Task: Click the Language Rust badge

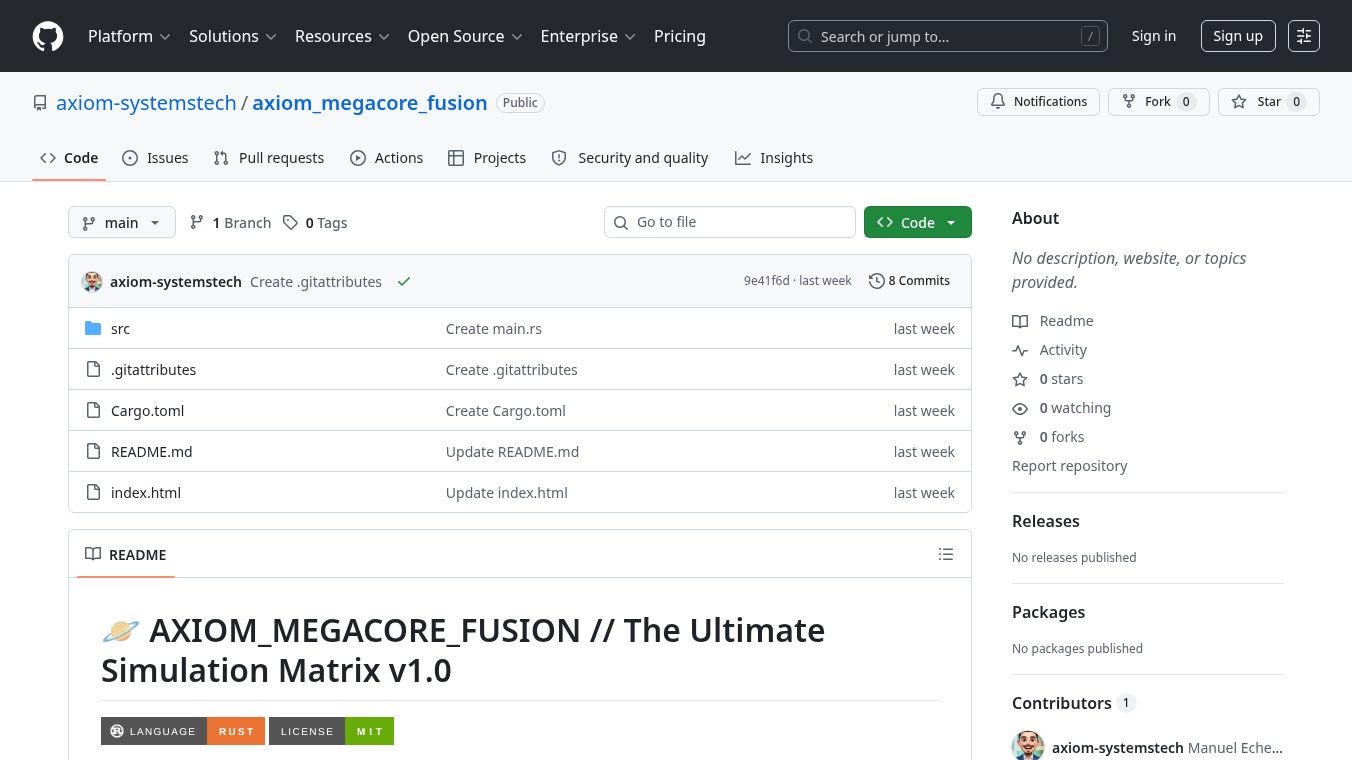Action: 183,731
